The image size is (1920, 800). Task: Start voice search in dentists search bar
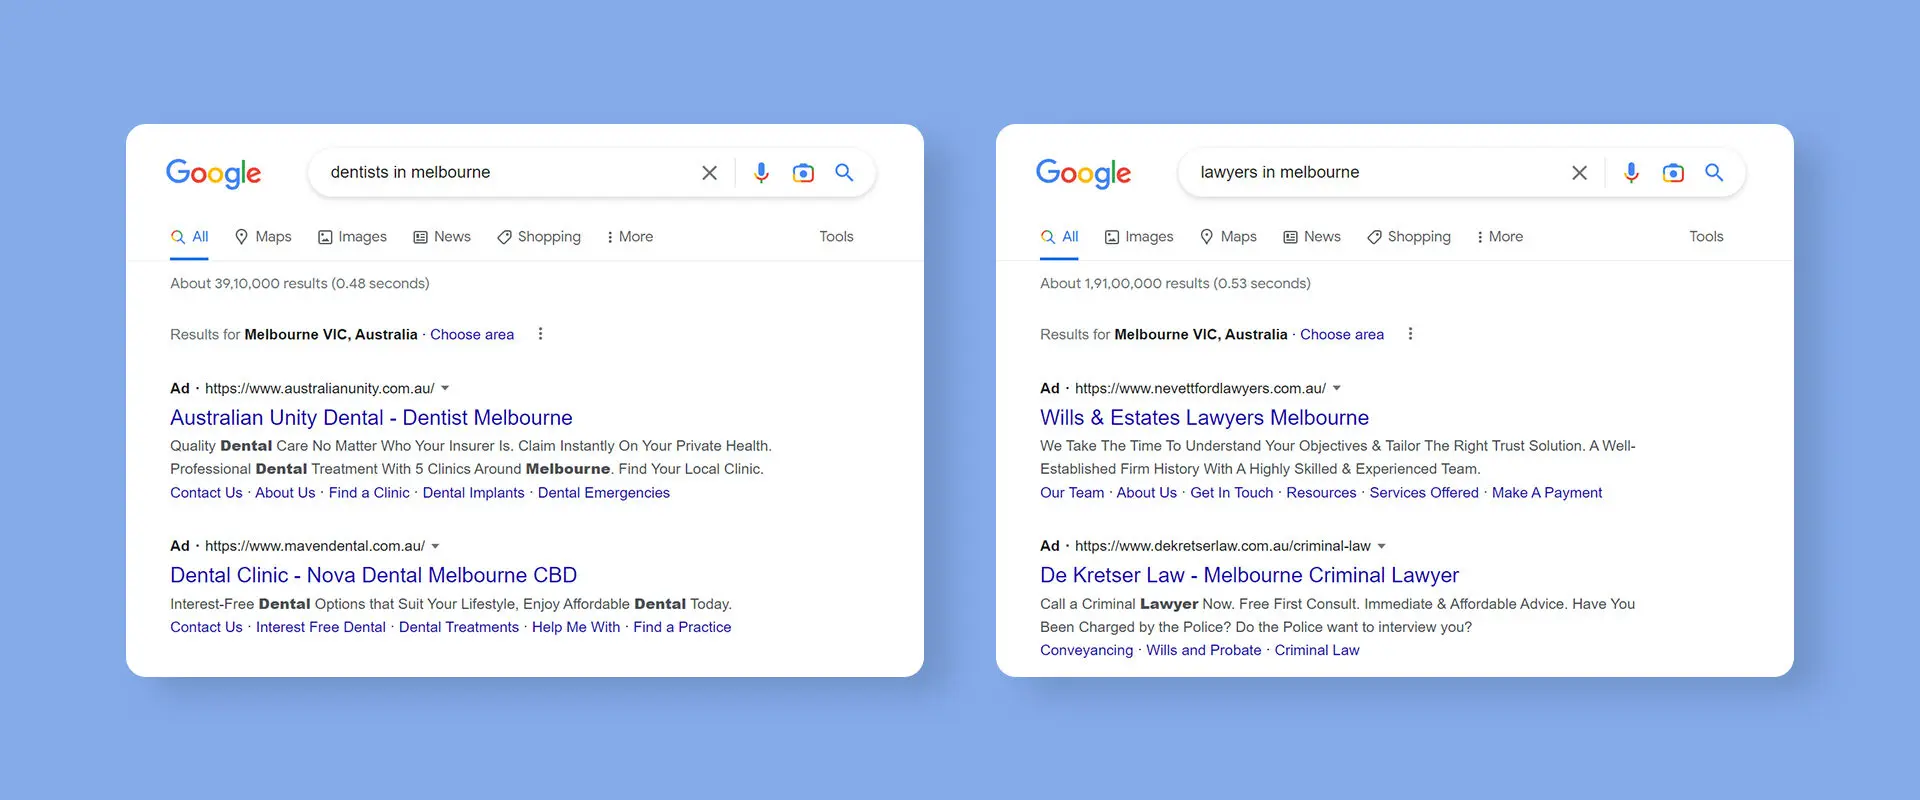pos(761,173)
